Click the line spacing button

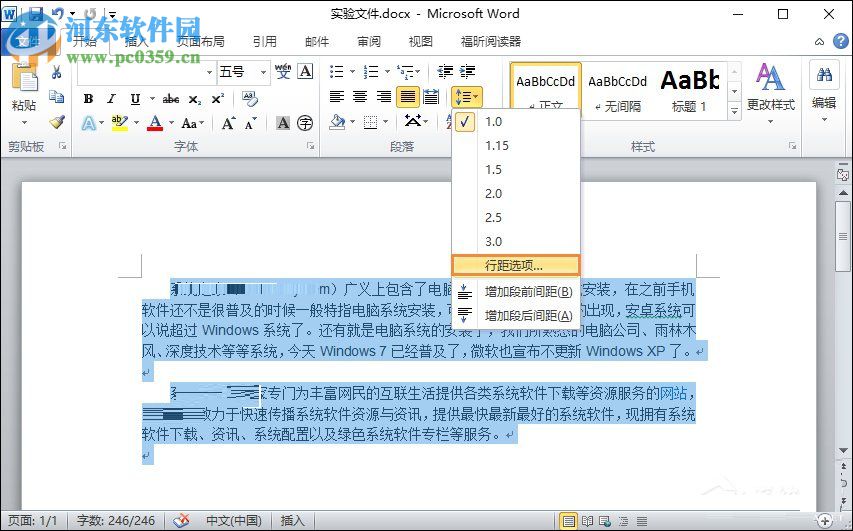point(466,97)
